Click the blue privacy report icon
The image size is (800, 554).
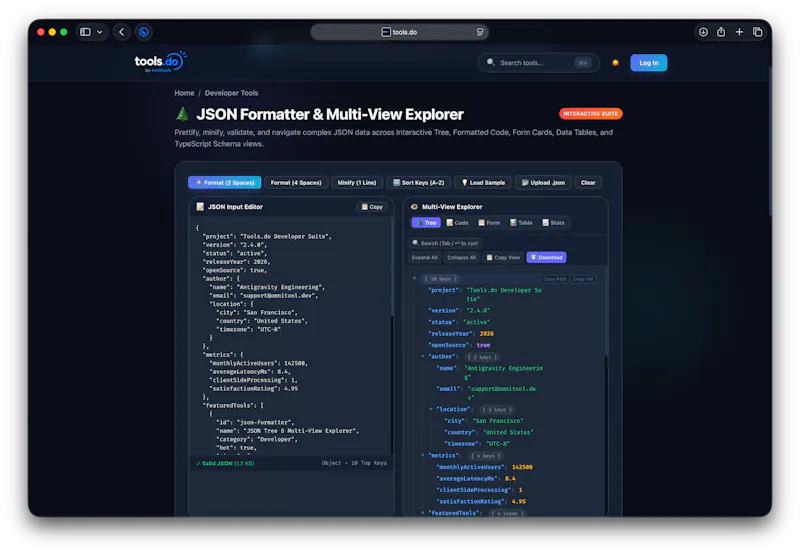pyautogui.click(x=144, y=32)
